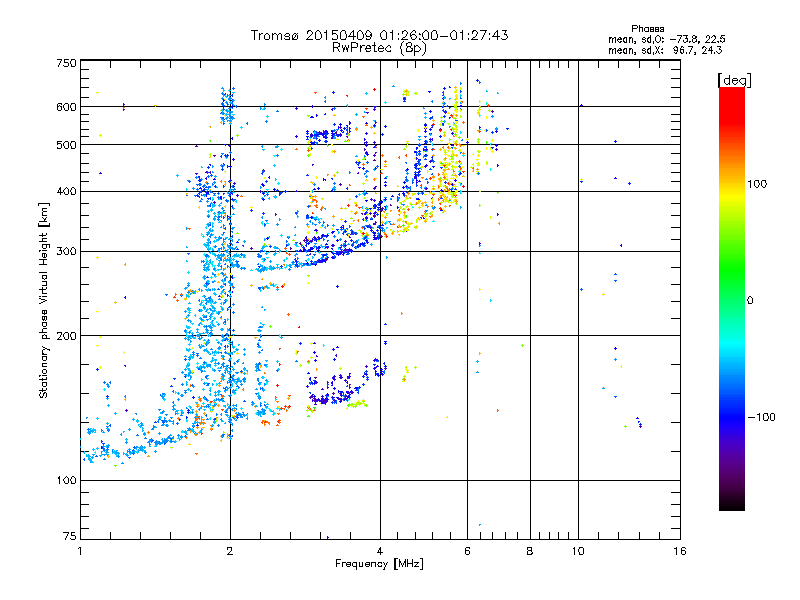
Task: Click the y-axis tick label '200'
Action: coord(66,336)
